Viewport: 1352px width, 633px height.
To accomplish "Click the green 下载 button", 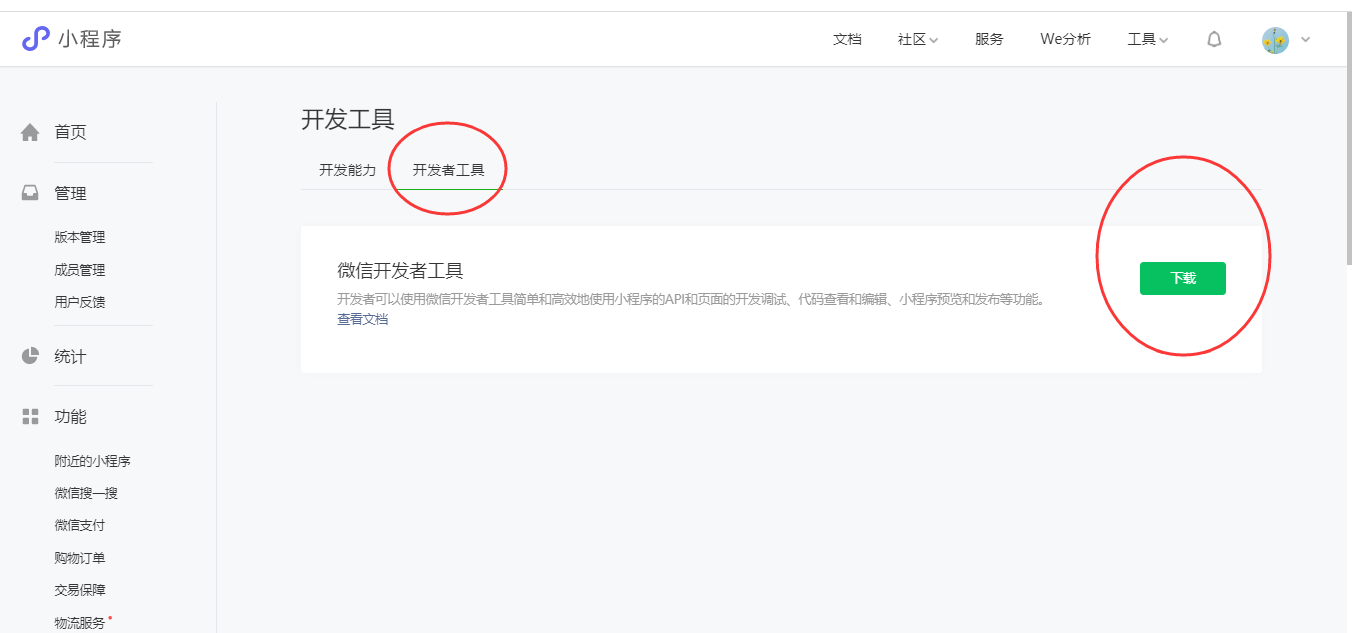I will 1182,278.
